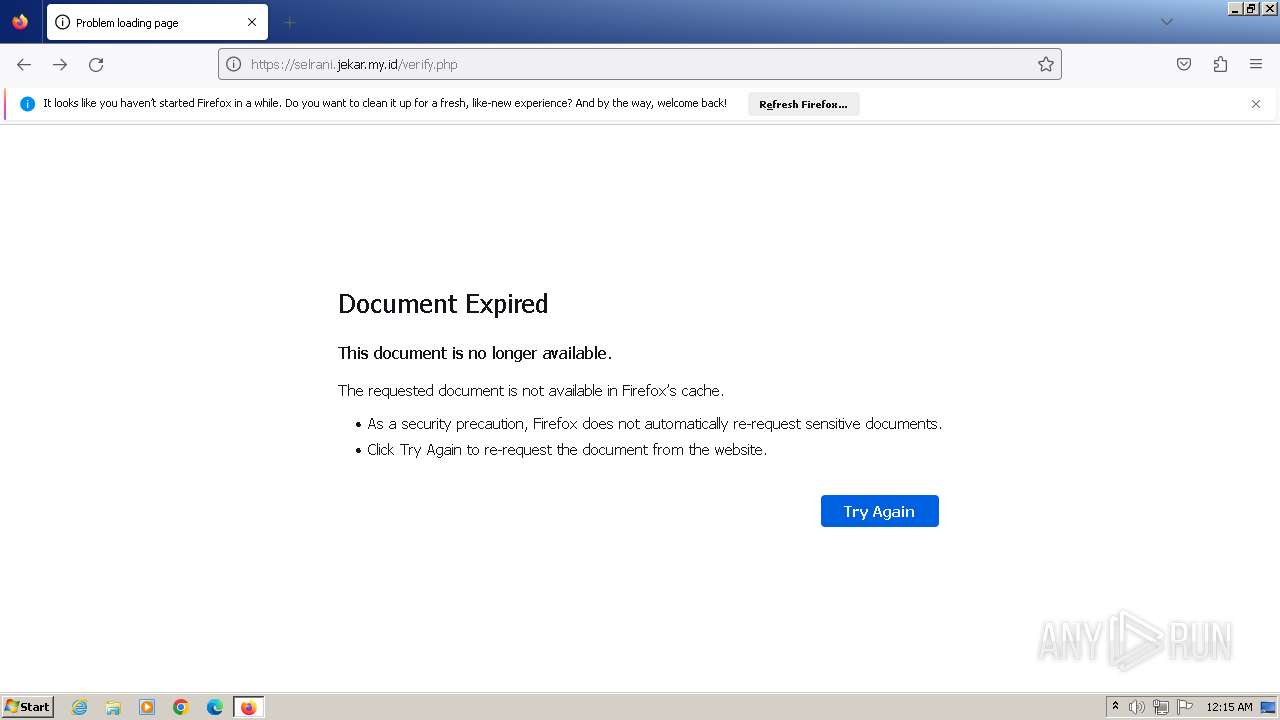Minimize the Firefox window
1280x720 pixels.
click(x=1235, y=8)
